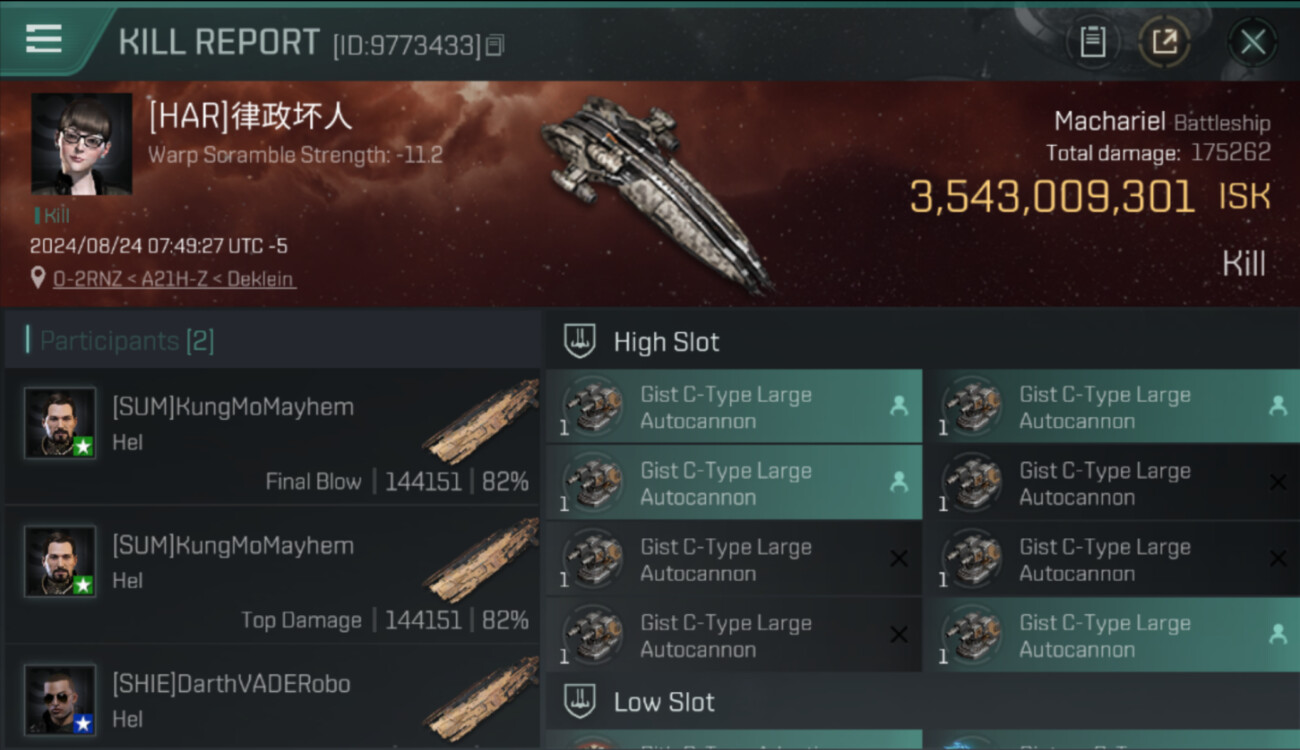Open the victim's character portrait

(81, 144)
